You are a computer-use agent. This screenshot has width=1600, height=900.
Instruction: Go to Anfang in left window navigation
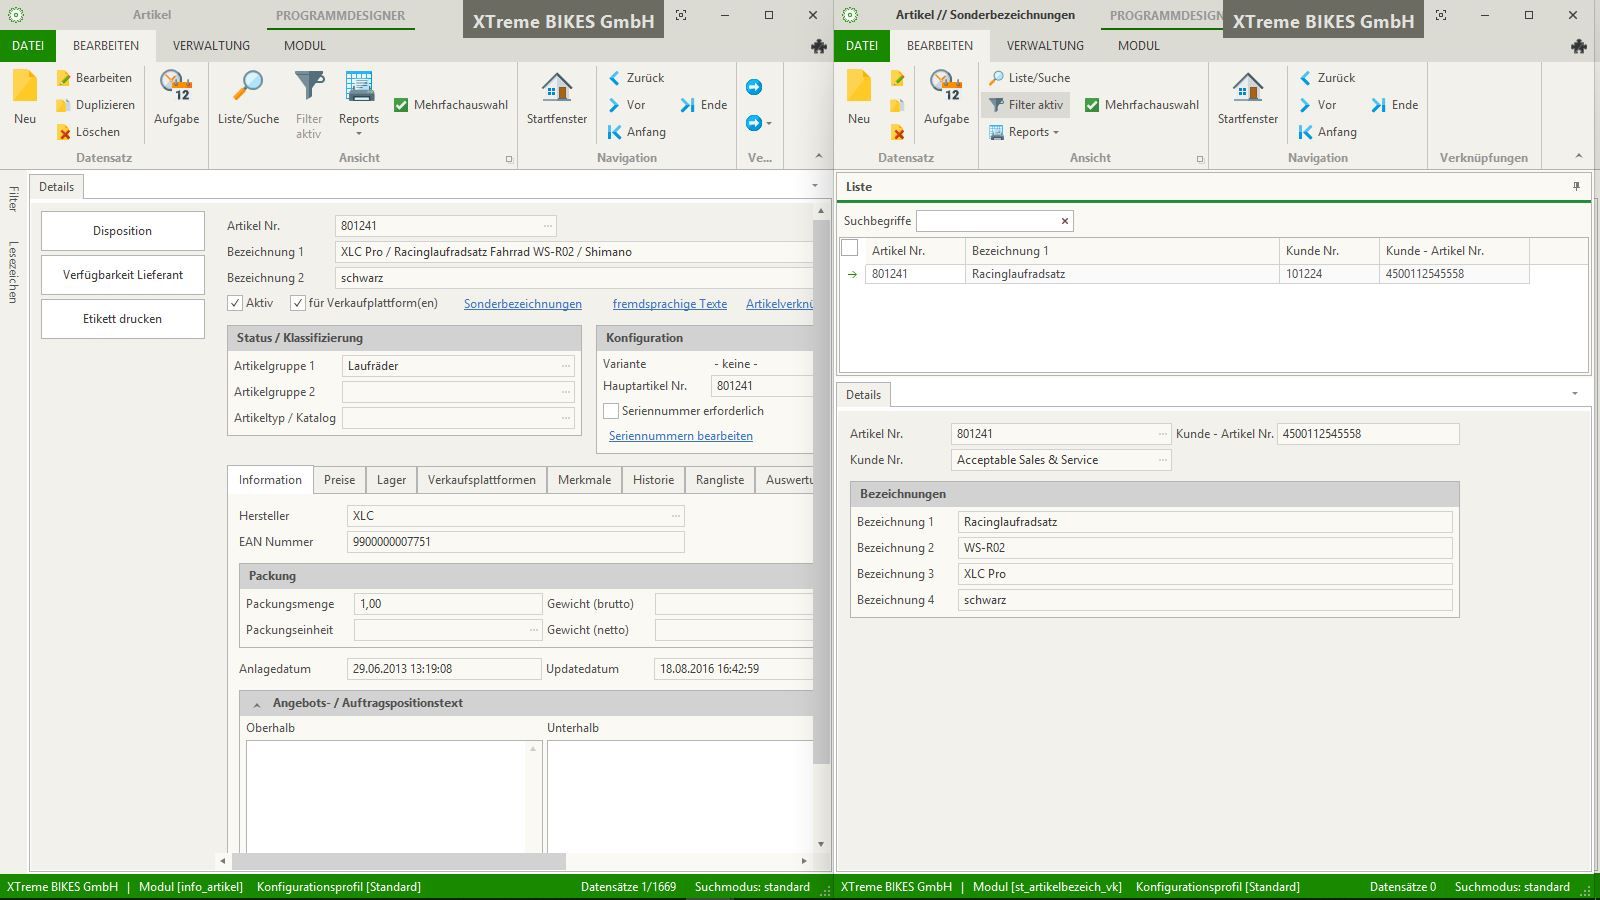636,132
